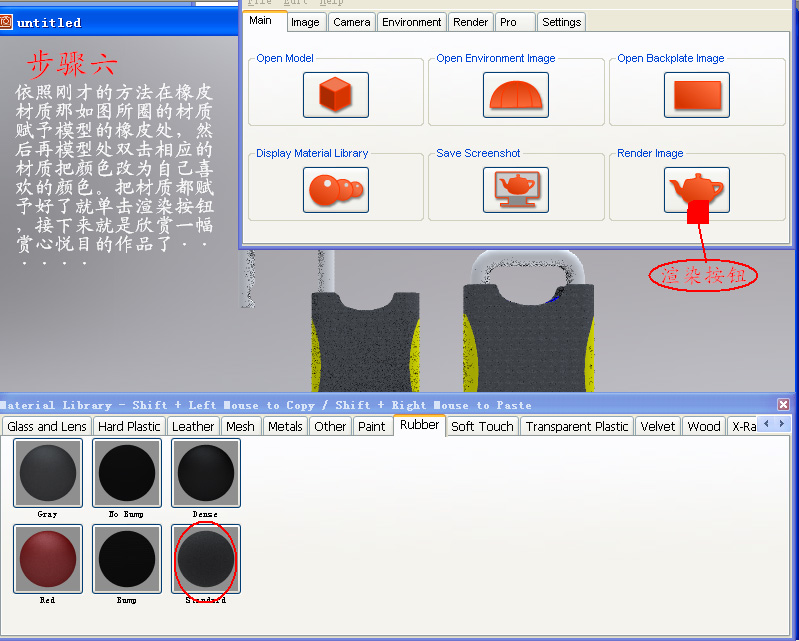Select the Standard rubber material sphere
The image size is (799, 641).
pyautogui.click(x=206, y=559)
